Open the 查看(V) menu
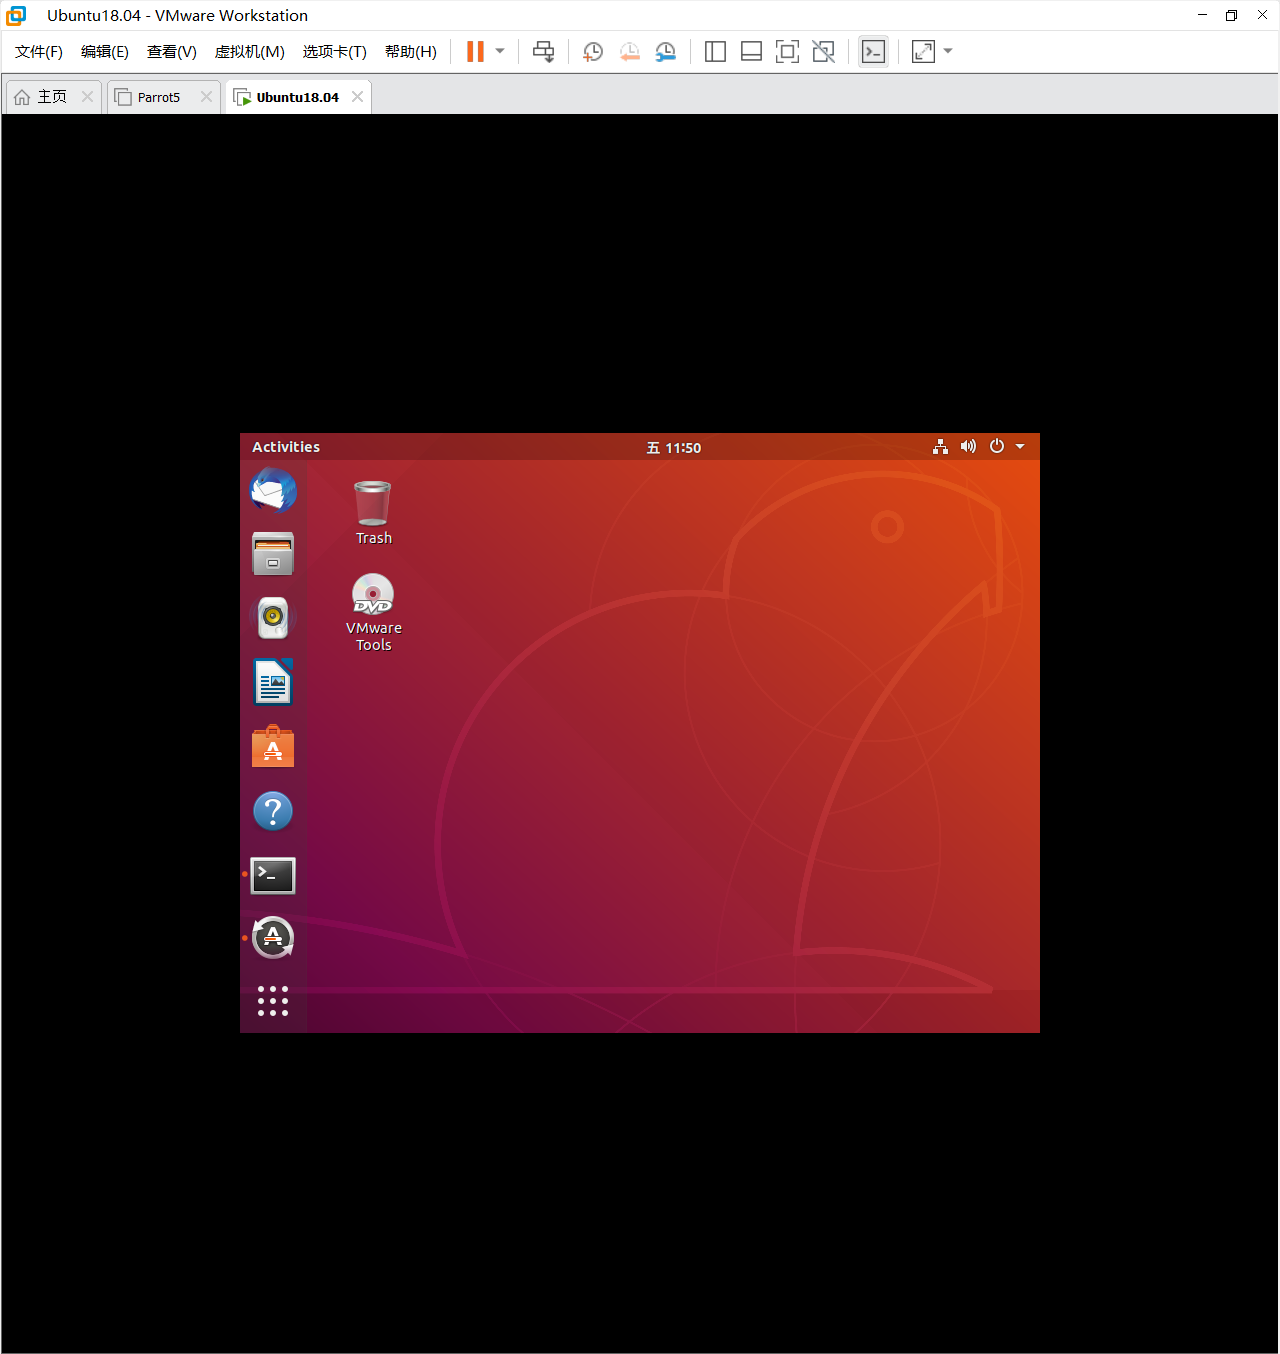The height and width of the screenshot is (1354, 1280). point(172,52)
